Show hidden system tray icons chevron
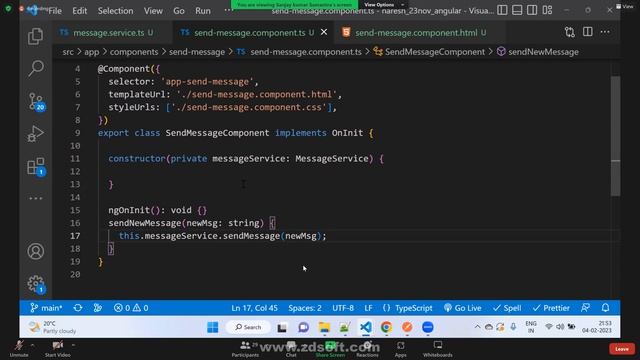The height and width of the screenshot is (360, 640). [477, 327]
